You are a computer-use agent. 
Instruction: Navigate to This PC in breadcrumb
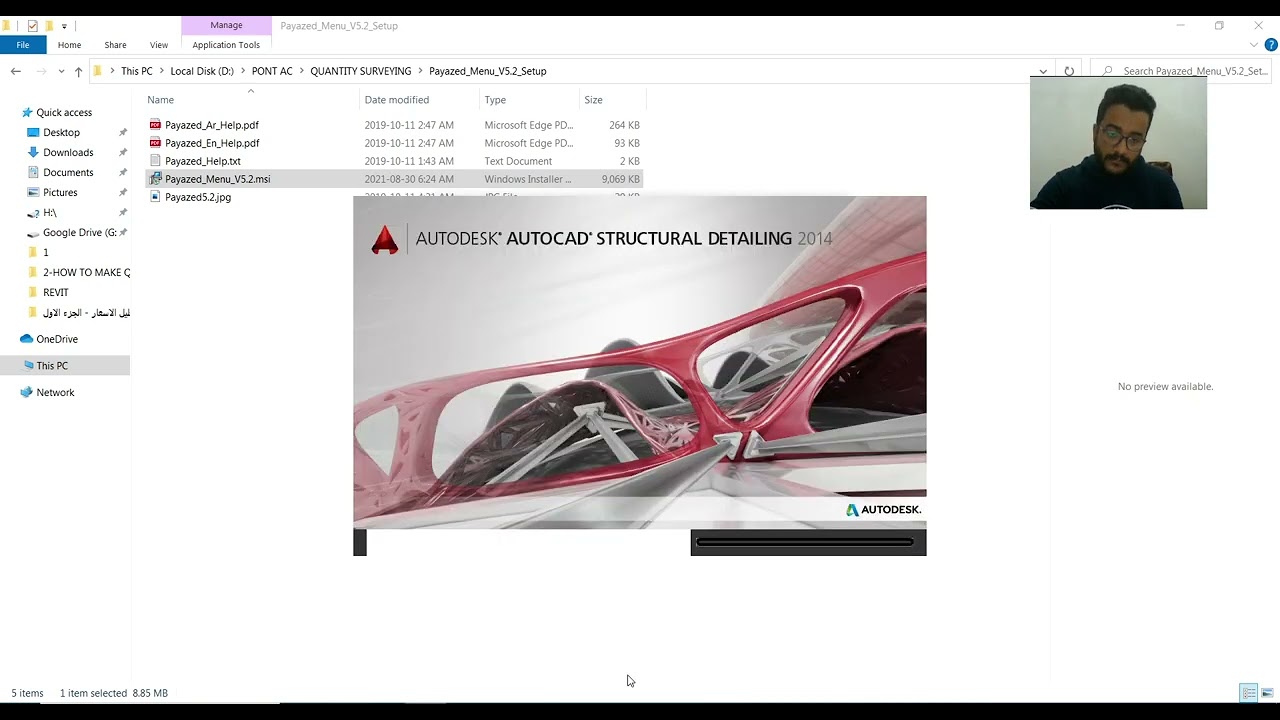(x=137, y=71)
